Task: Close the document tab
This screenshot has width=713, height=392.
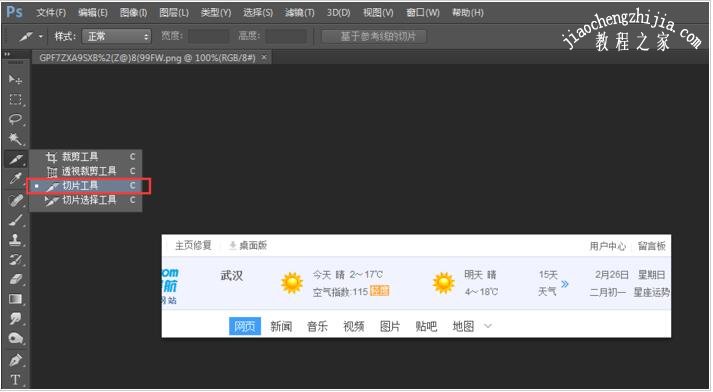Action: (x=264, y=58)
